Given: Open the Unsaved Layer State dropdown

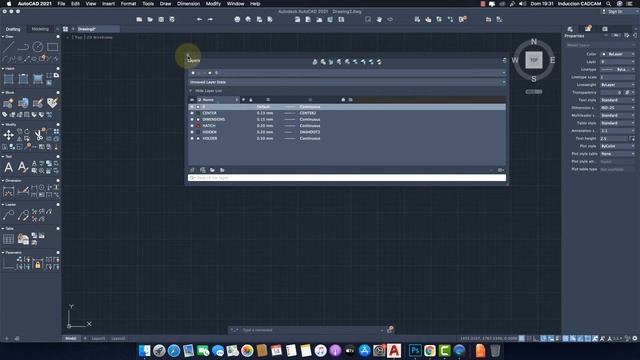Looking at the screenshot, I should click(347, 82).
